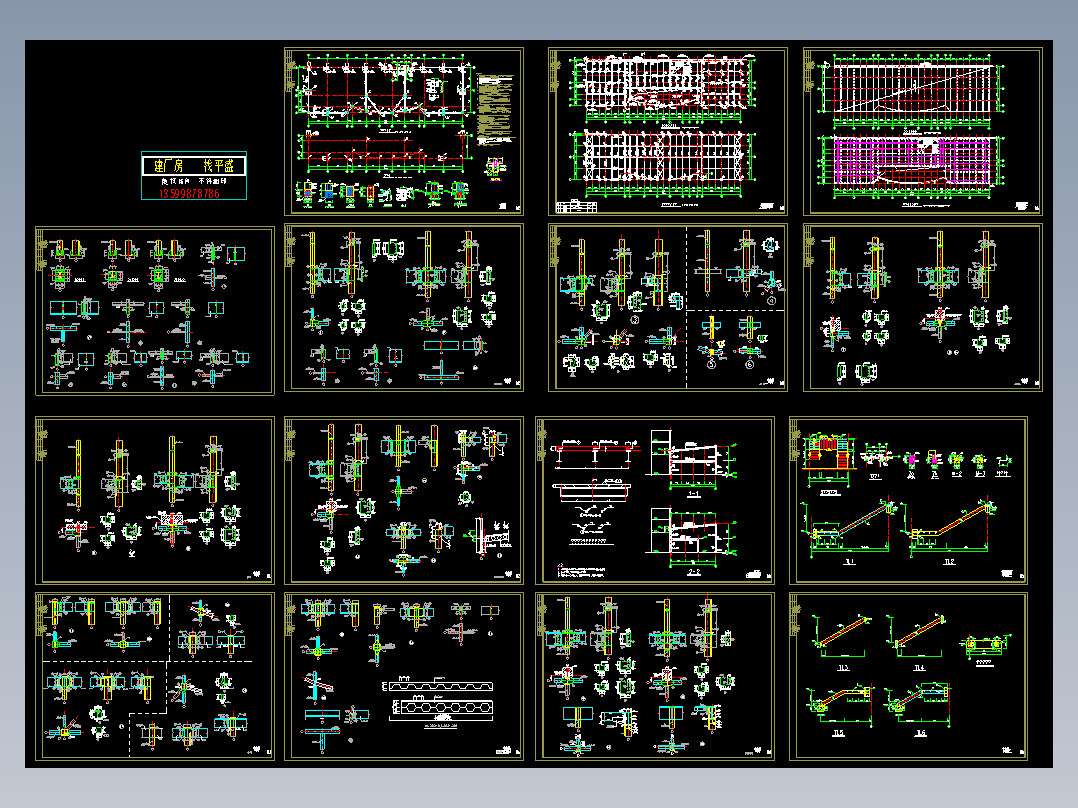Select the white profiled deck outline detail

pyautogui.click(x=440, y=686)
